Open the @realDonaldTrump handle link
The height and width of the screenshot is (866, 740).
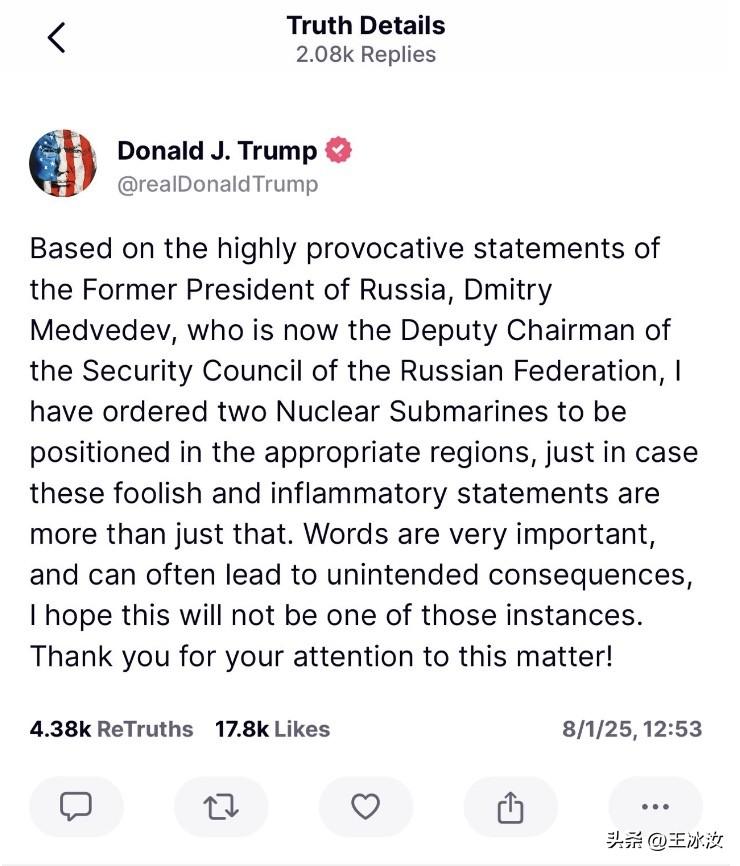click(x=218, y=184)
